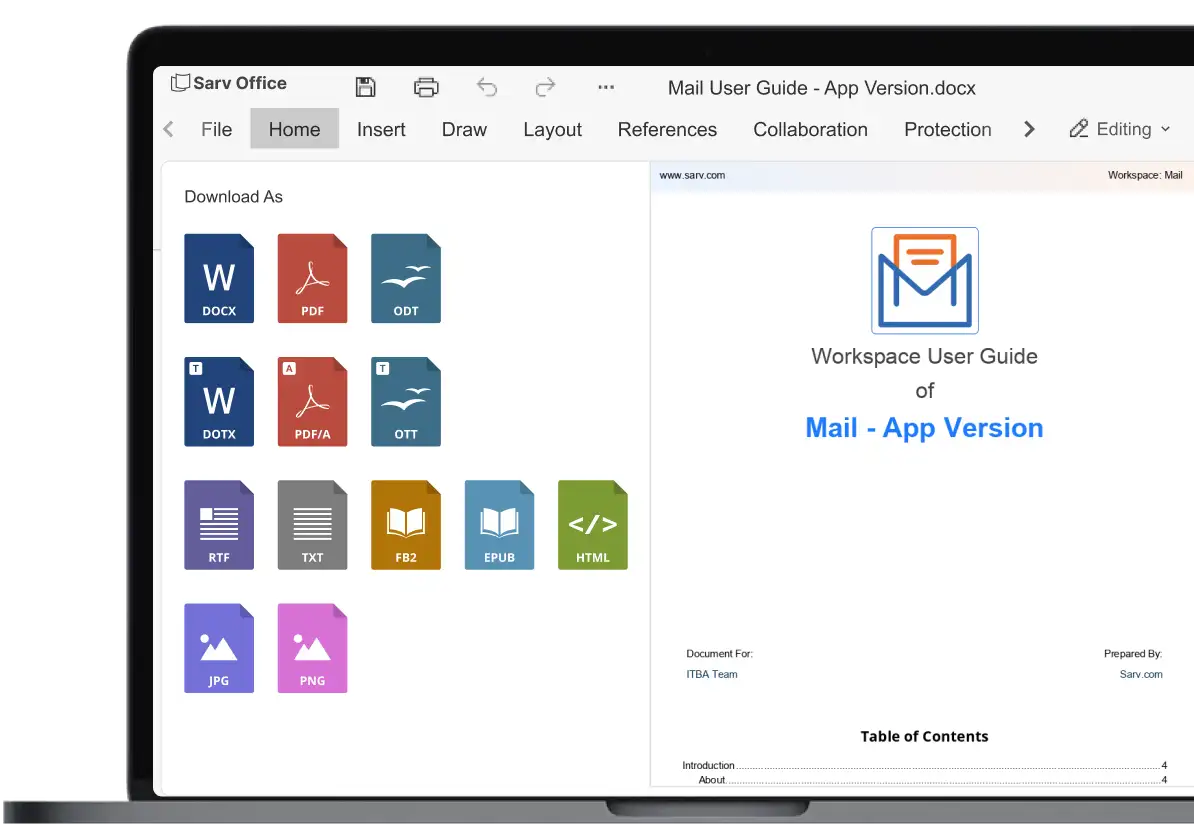This screenshot has width=1194, height=824.
Task: Open the File tab
Action: pos(216,129)
